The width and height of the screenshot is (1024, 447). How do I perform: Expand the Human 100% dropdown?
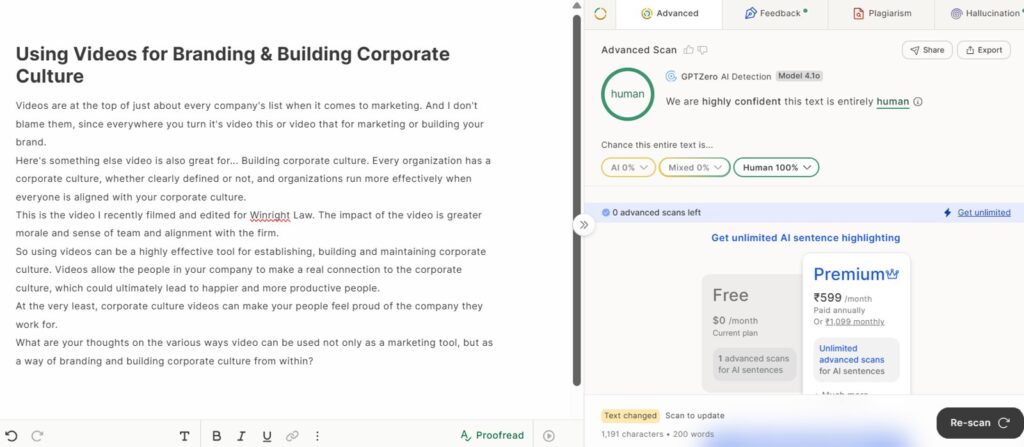point(776,167)
